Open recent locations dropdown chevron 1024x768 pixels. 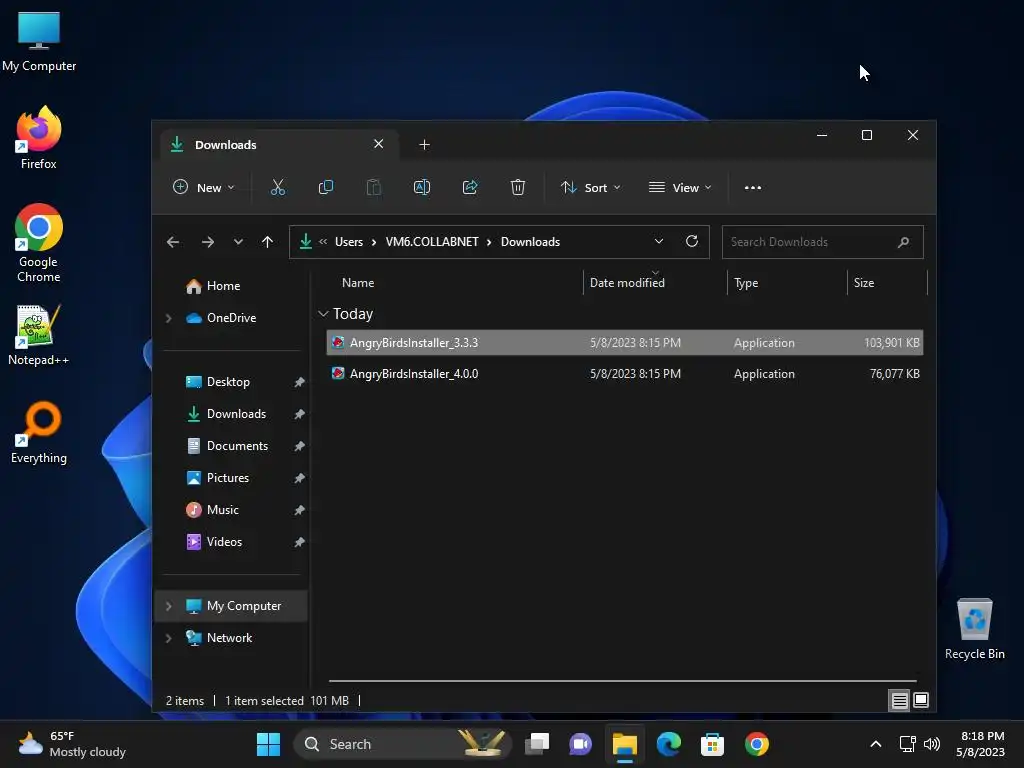(238, 242)
